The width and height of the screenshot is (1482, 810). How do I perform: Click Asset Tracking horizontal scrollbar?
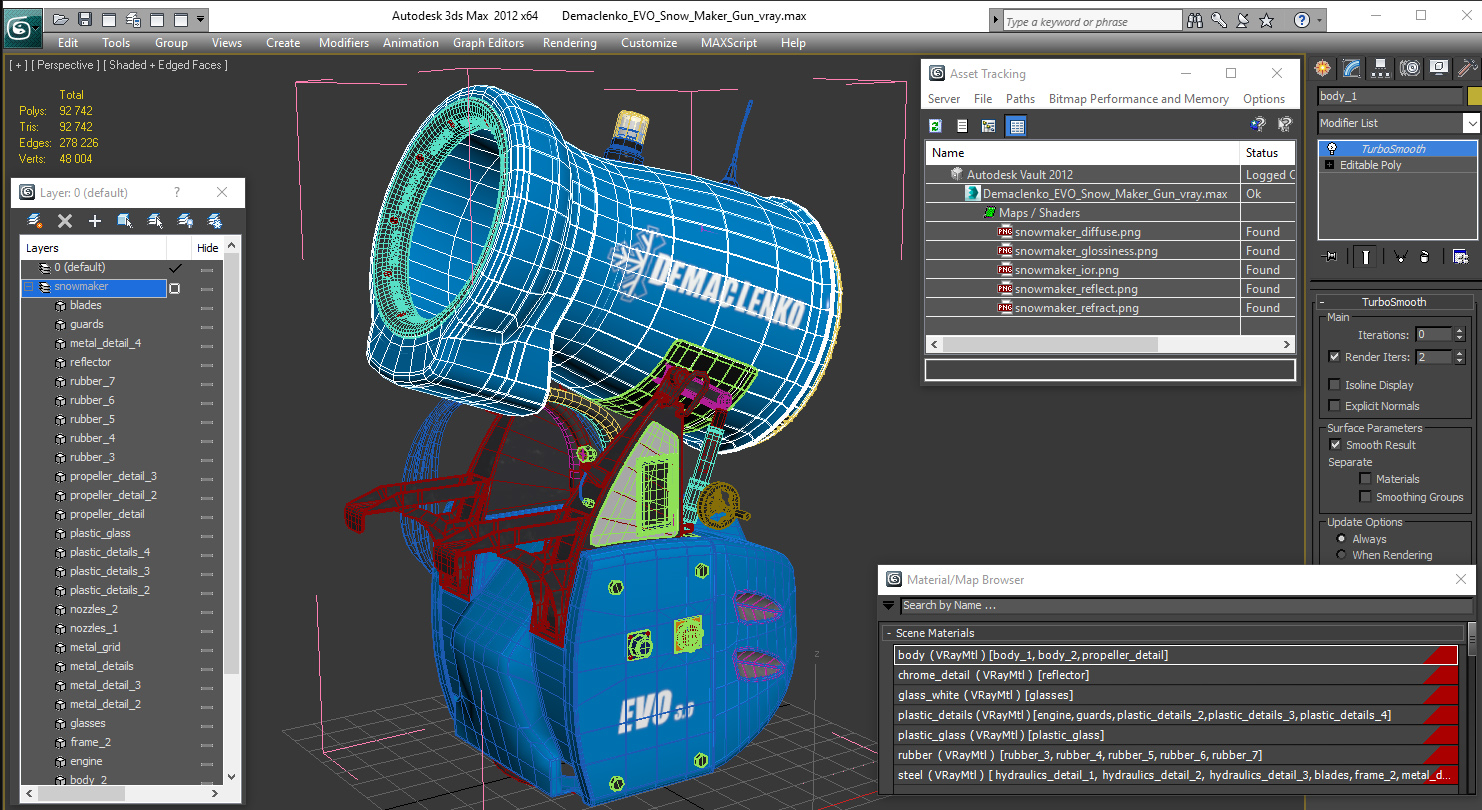1049,344
